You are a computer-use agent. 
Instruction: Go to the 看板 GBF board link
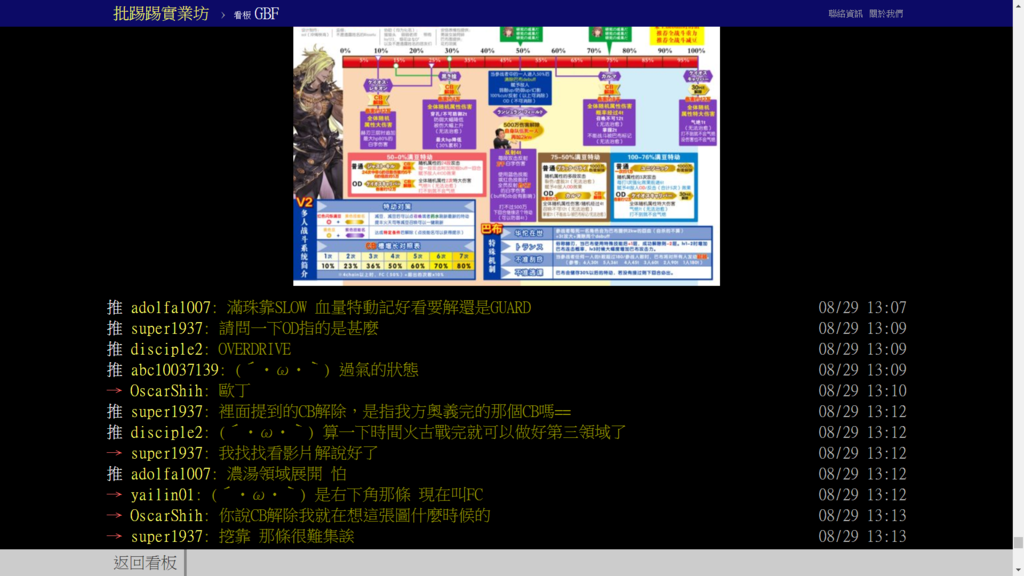(256, 14)
